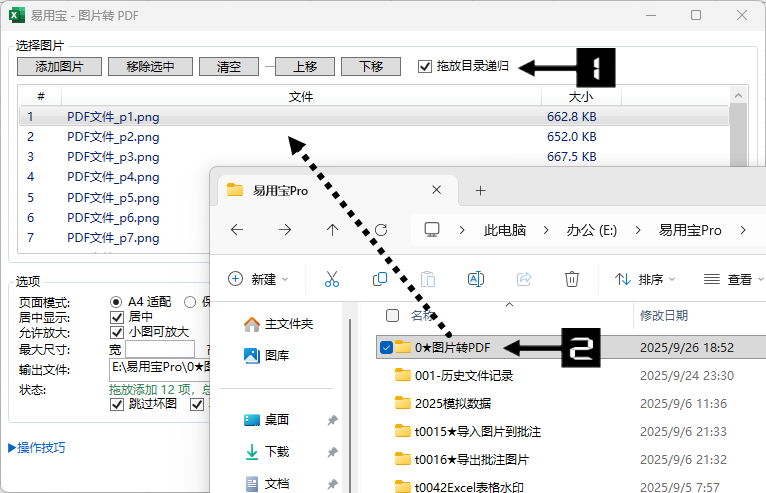Expand the 操作技巧 section
766x493 pixels.
point(37,447)
